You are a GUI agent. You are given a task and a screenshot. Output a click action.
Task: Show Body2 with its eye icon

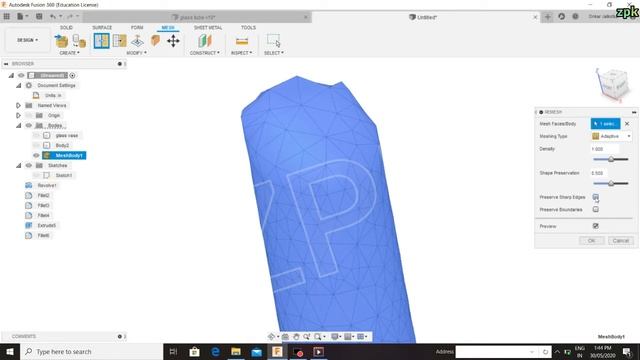pos(36,145)
